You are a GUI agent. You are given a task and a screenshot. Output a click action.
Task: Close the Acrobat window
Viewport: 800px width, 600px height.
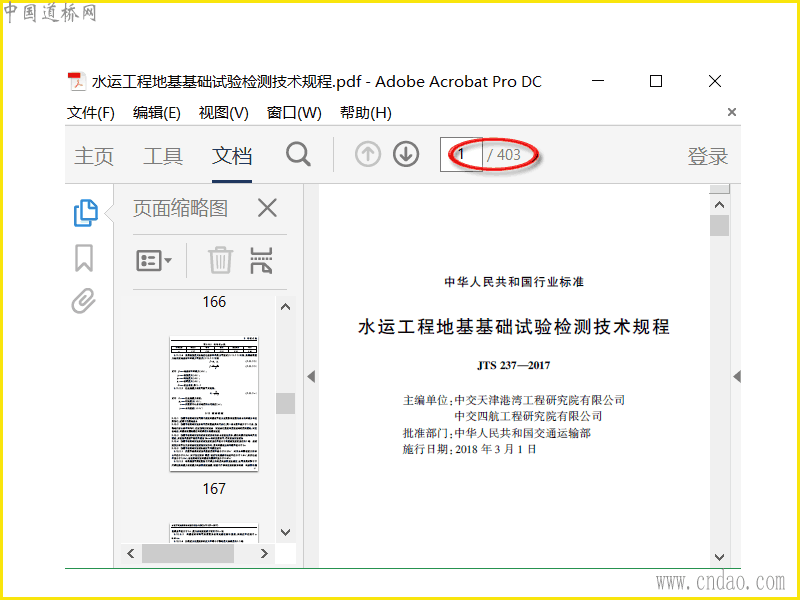point(715,81)
